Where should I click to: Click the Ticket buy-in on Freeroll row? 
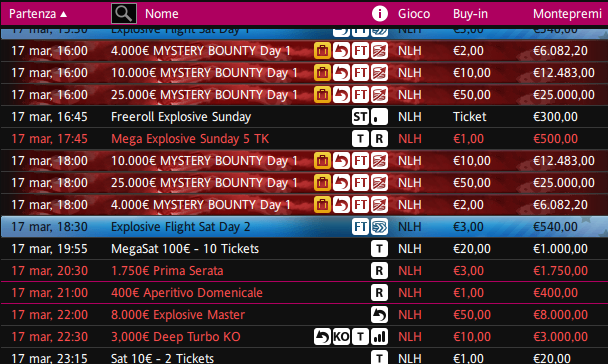point(470,117)
